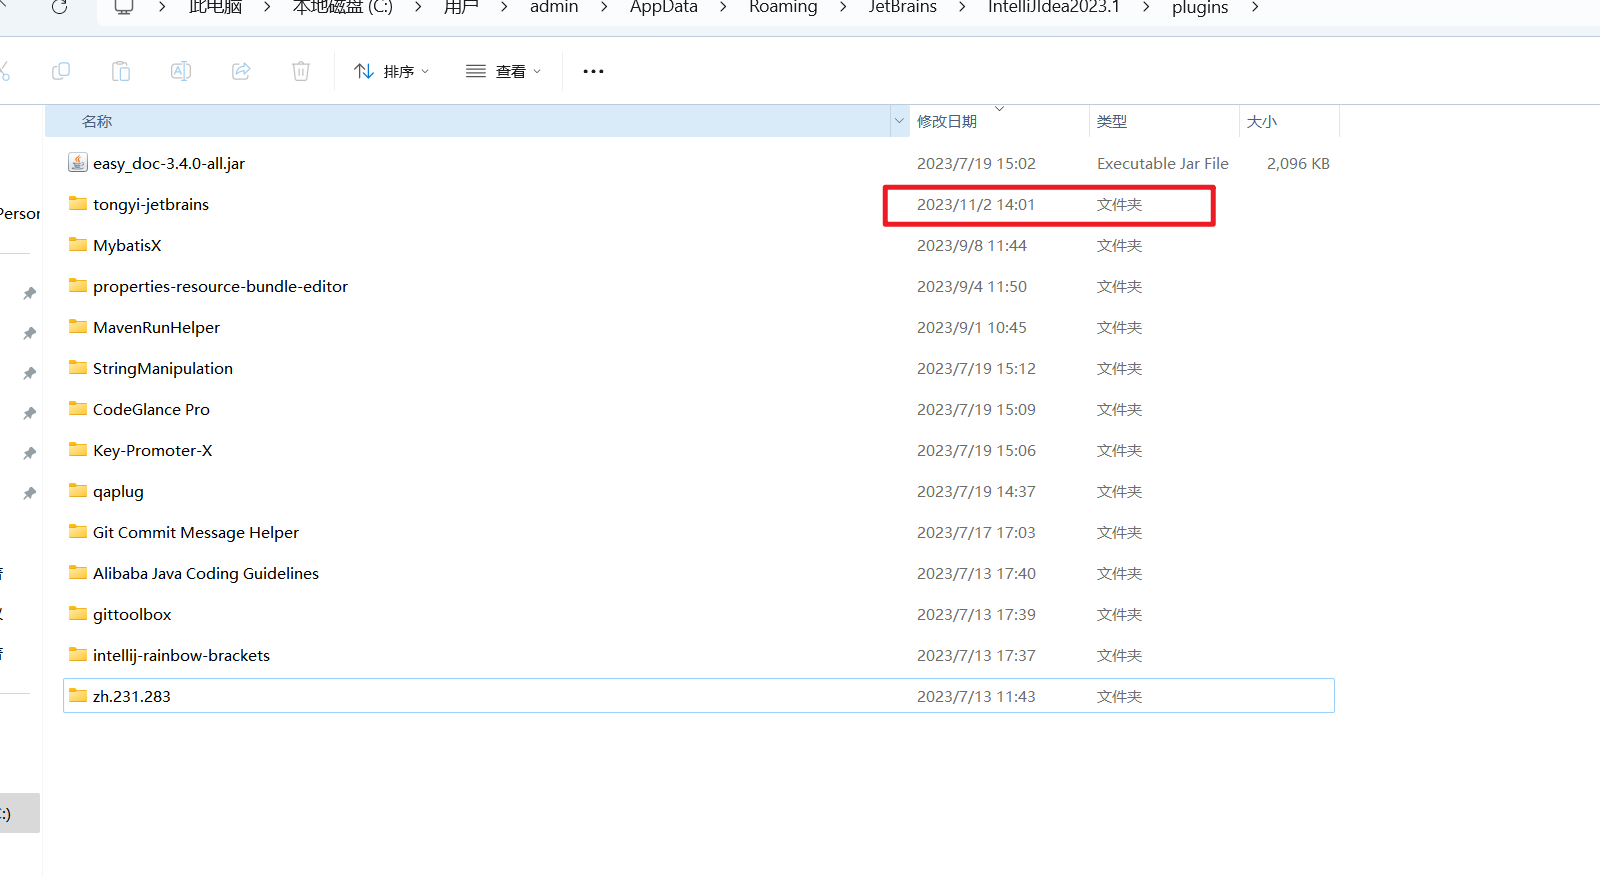Go to 本地磁盘 (C:) in the breadcrumb
This screenshot has height=877, width=1600.
[x=343, y=7]
